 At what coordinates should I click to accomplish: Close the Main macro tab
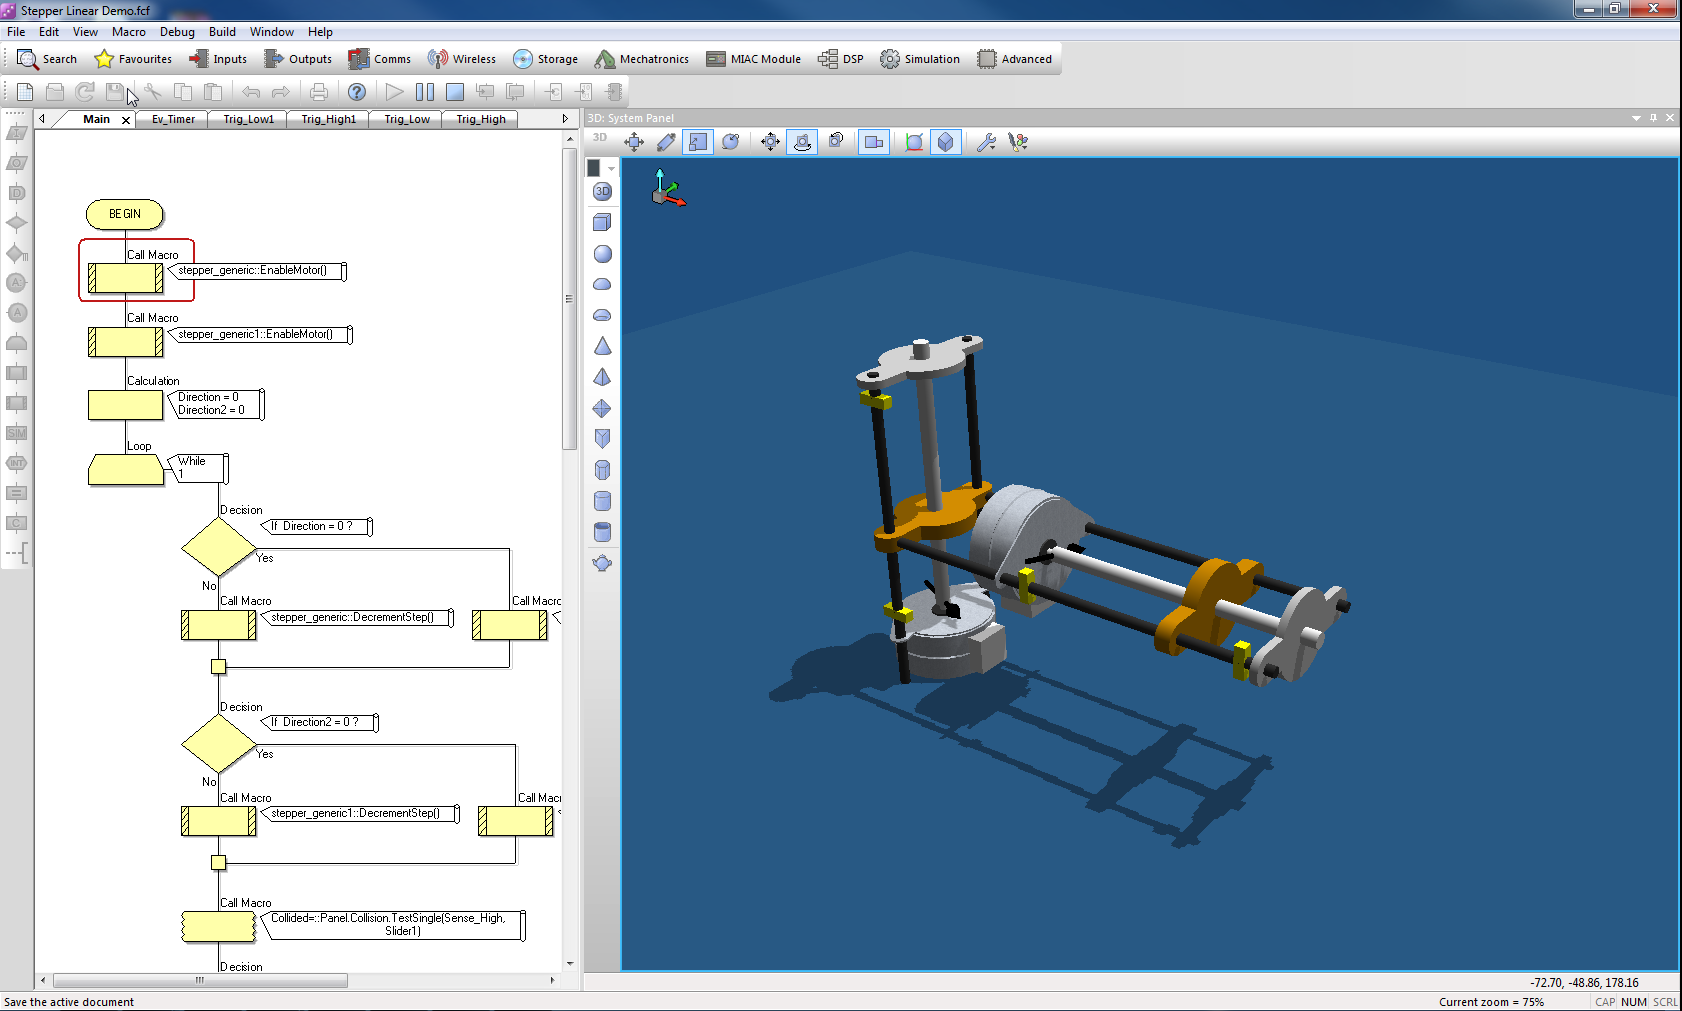click(x=126, y=120)
